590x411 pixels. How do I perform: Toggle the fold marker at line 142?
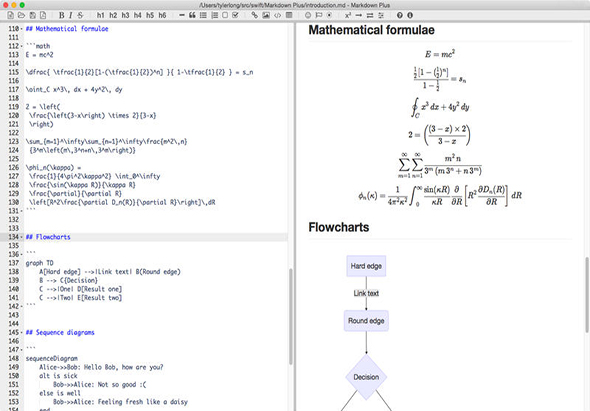[21, 306]
